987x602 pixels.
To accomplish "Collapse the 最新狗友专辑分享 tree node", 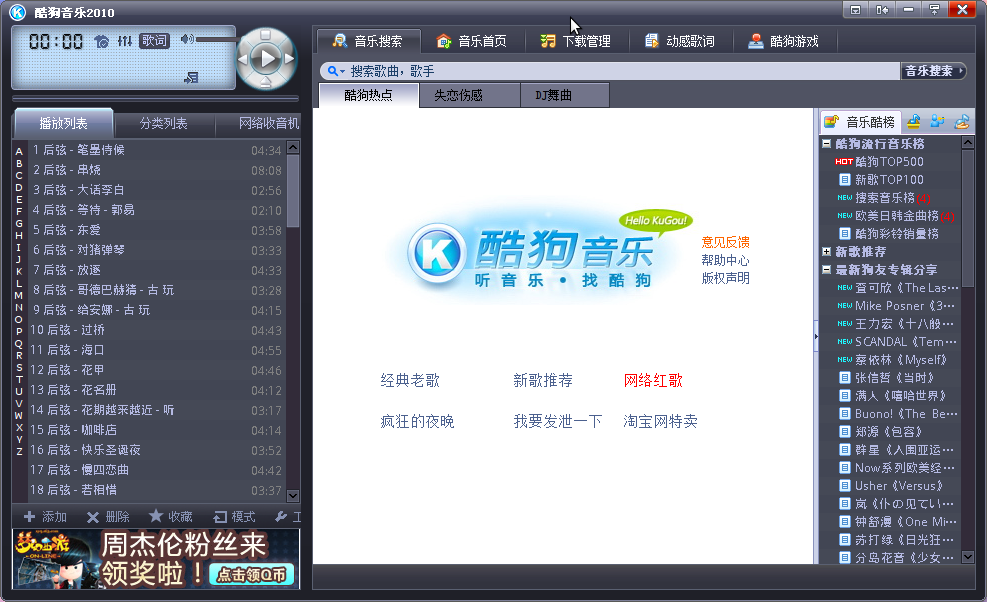I will tap(826, 270).
